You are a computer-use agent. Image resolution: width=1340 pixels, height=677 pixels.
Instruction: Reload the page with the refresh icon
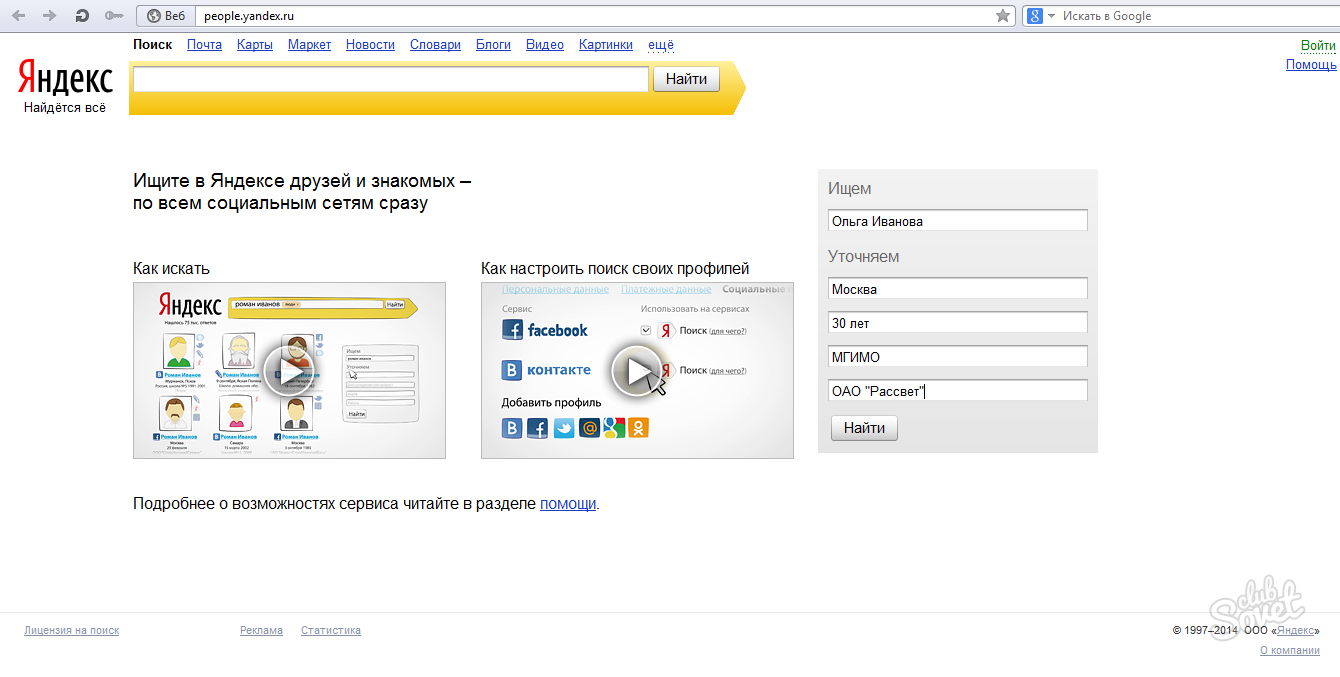pos(82,16)
